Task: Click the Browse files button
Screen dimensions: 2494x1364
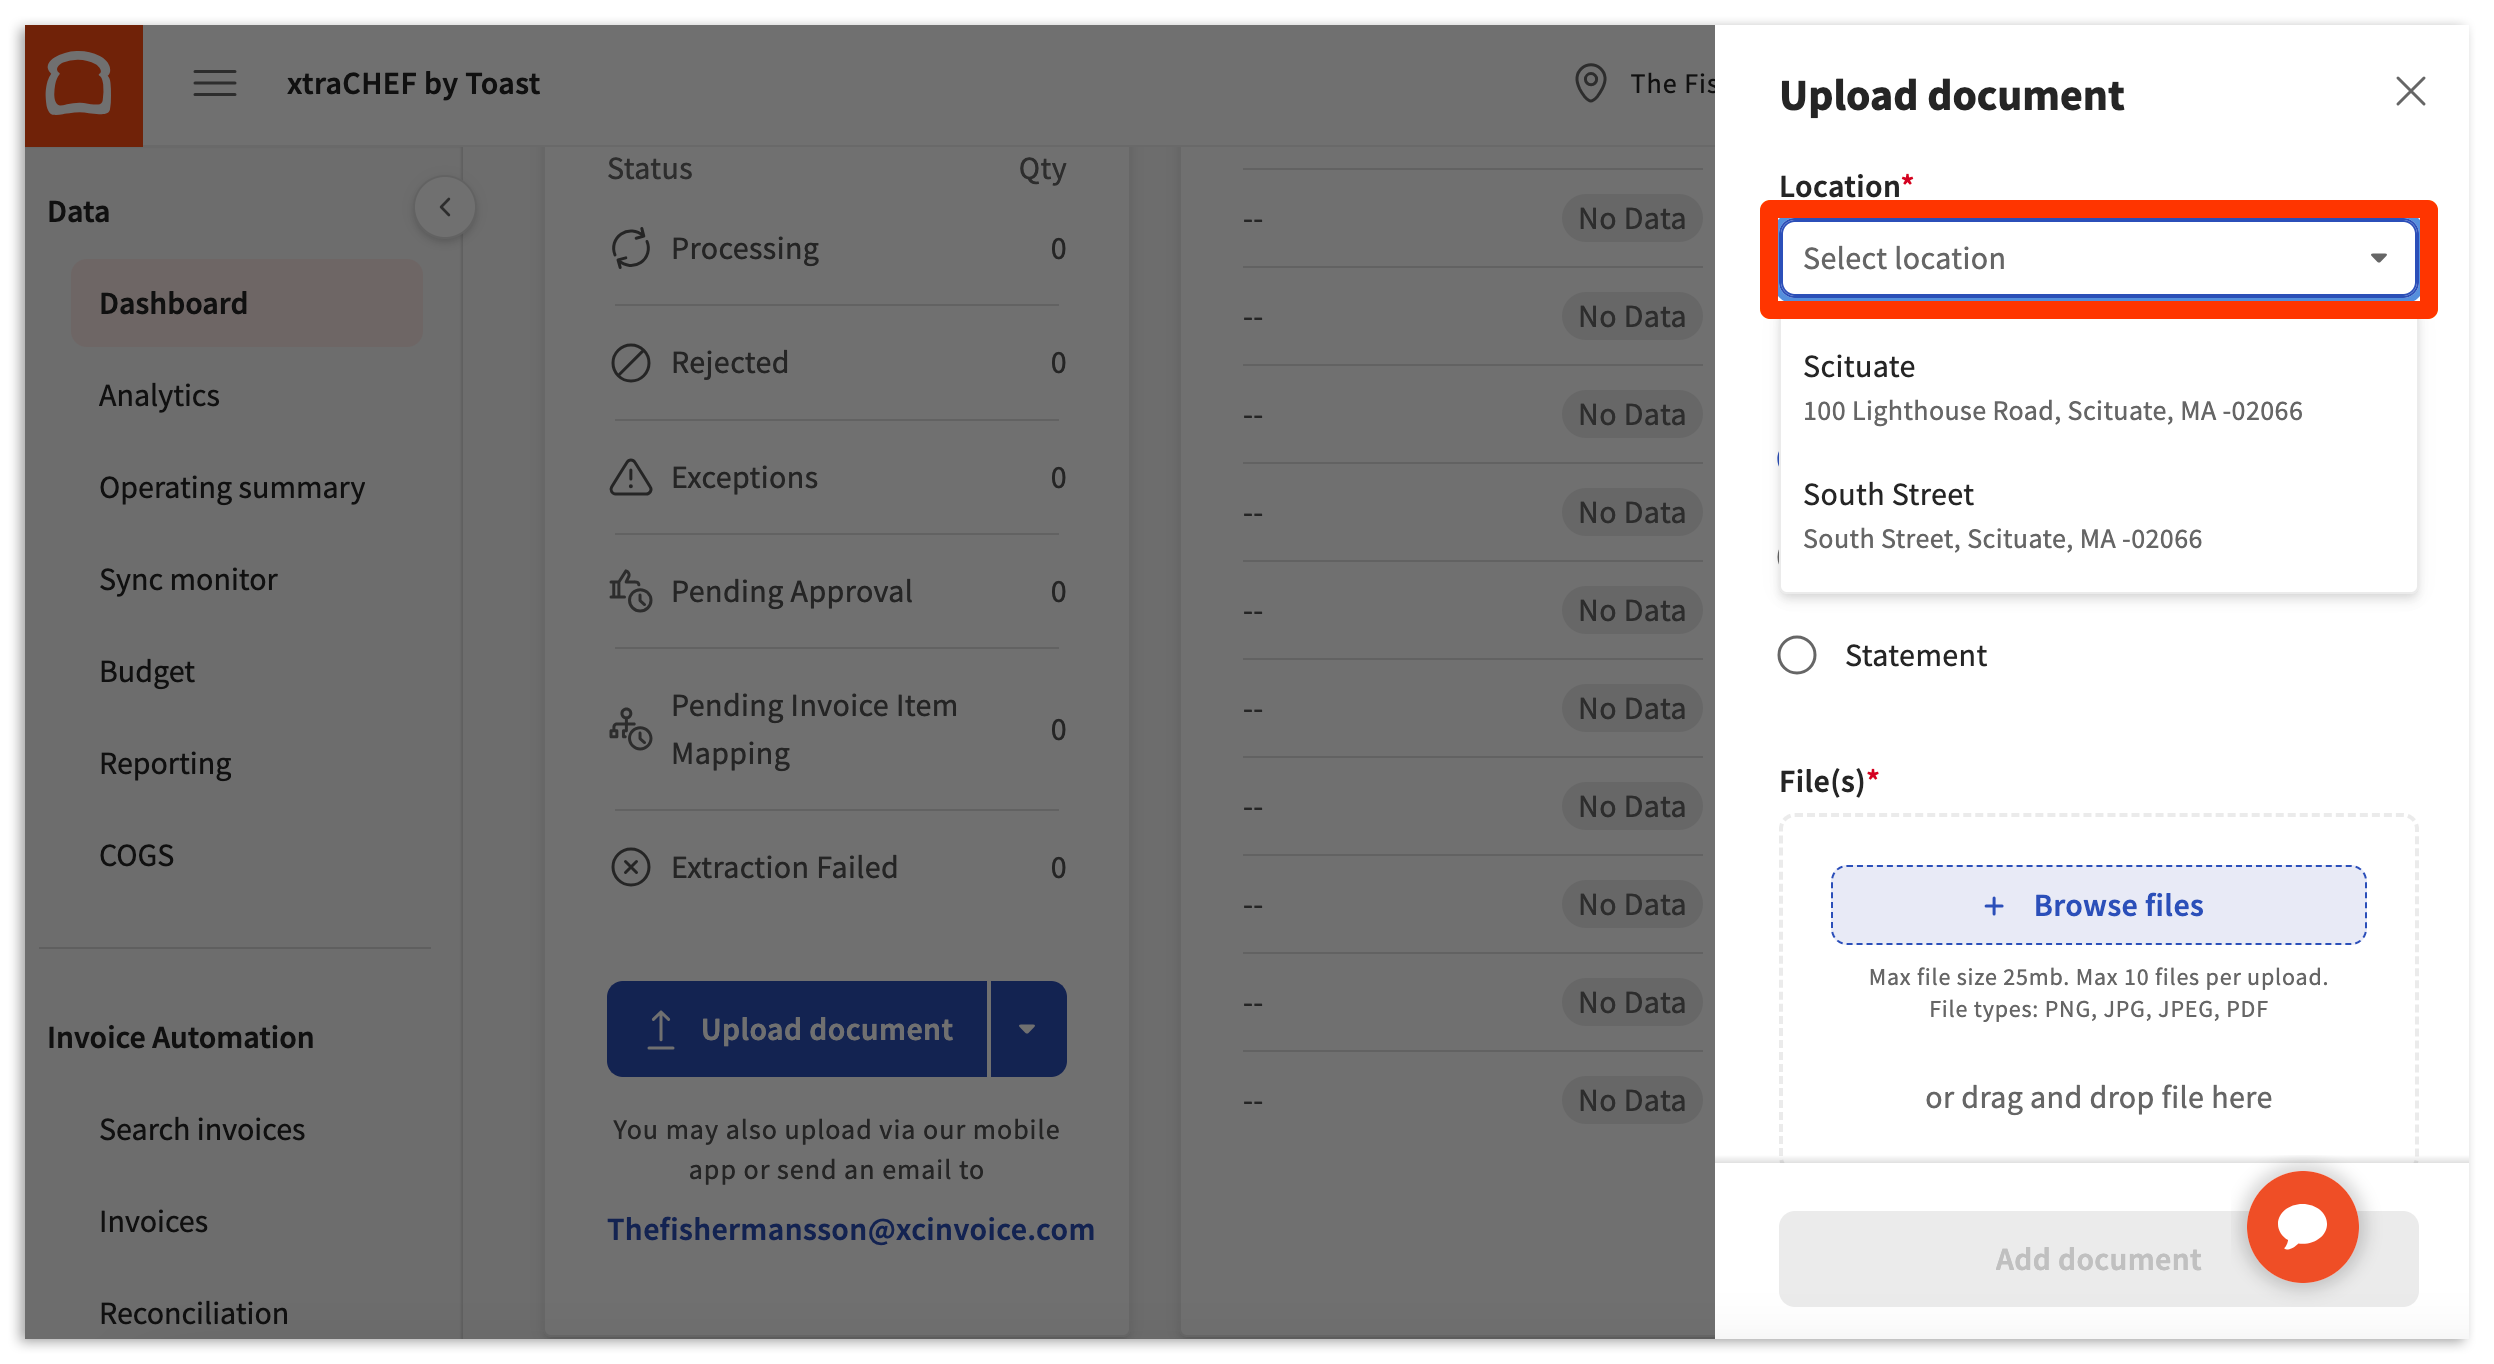Action: point(2097,905)
